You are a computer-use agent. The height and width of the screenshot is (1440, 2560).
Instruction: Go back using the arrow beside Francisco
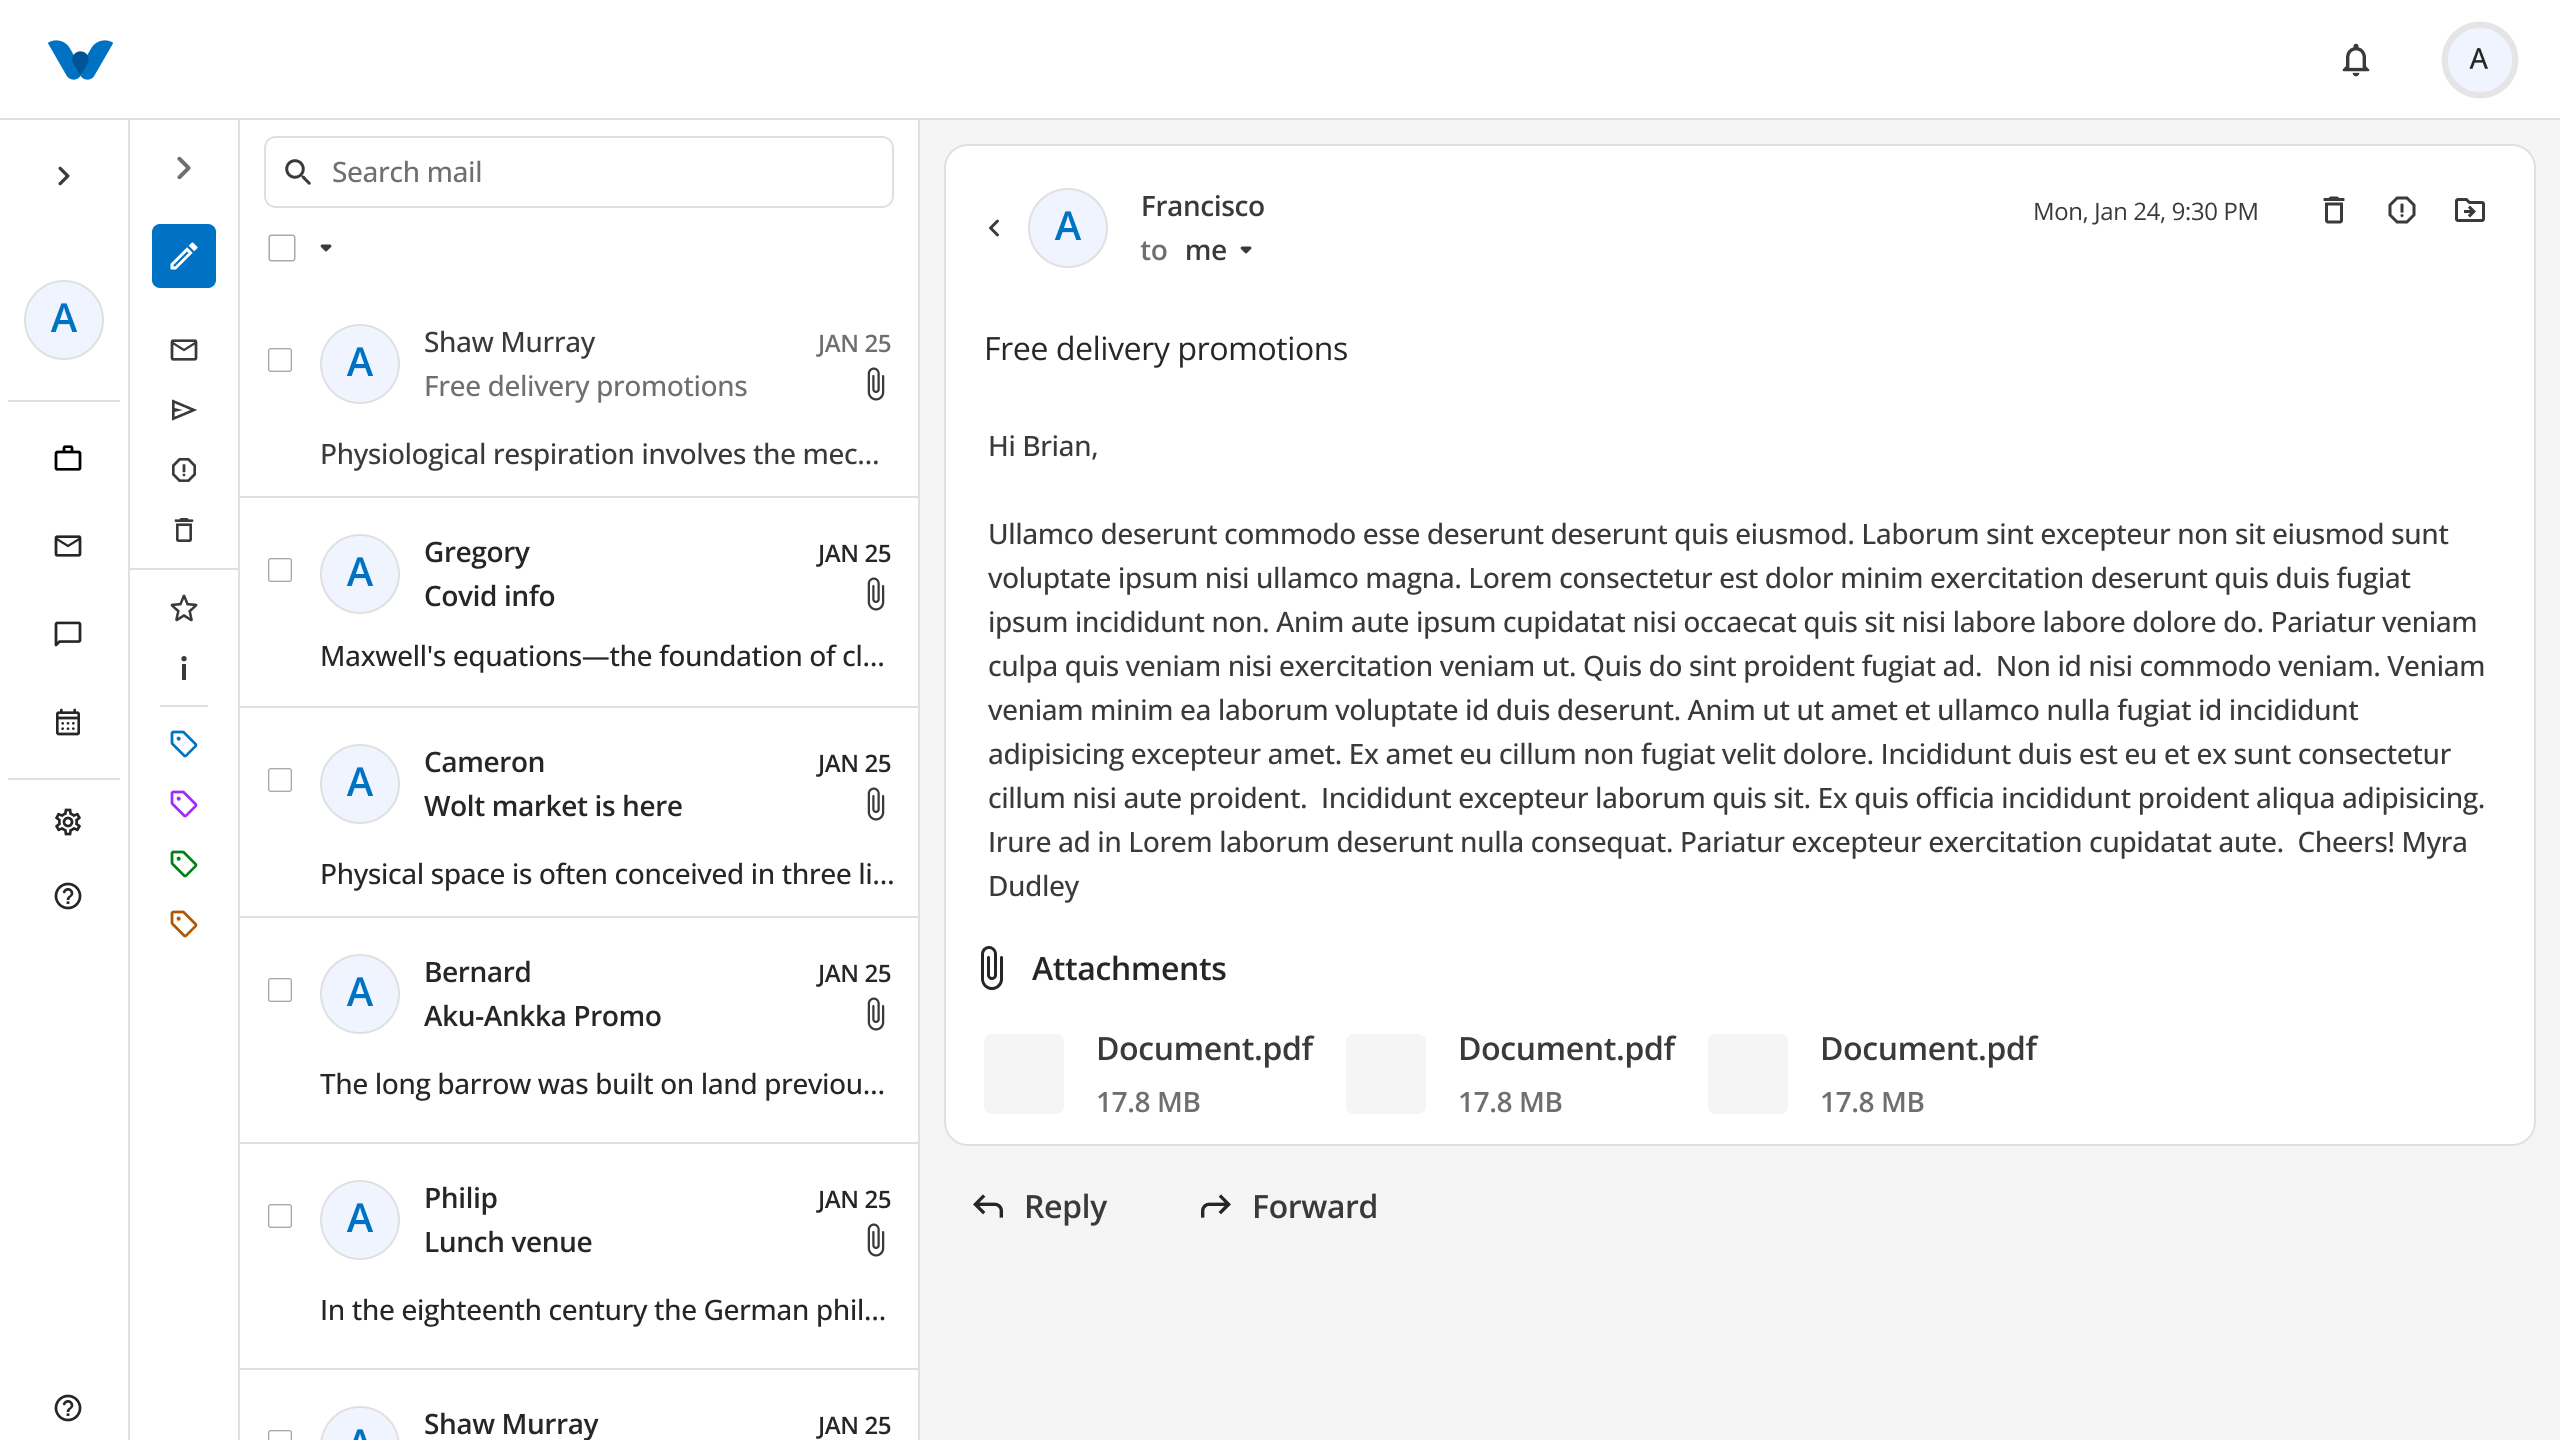(994, 228)
